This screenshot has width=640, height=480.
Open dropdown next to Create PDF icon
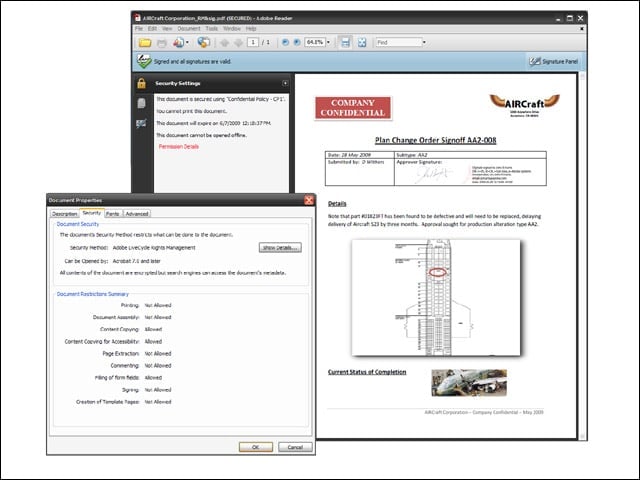[x=187, y=42]
